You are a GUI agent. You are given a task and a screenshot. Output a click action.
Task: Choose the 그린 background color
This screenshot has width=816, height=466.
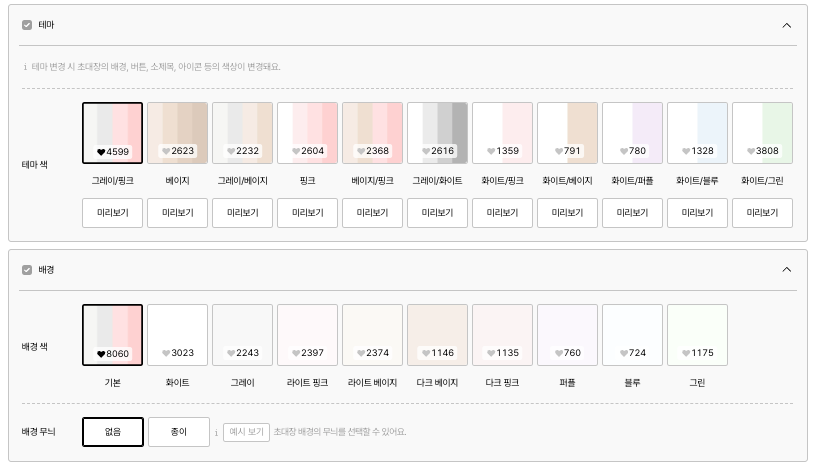tap(697, 335)
